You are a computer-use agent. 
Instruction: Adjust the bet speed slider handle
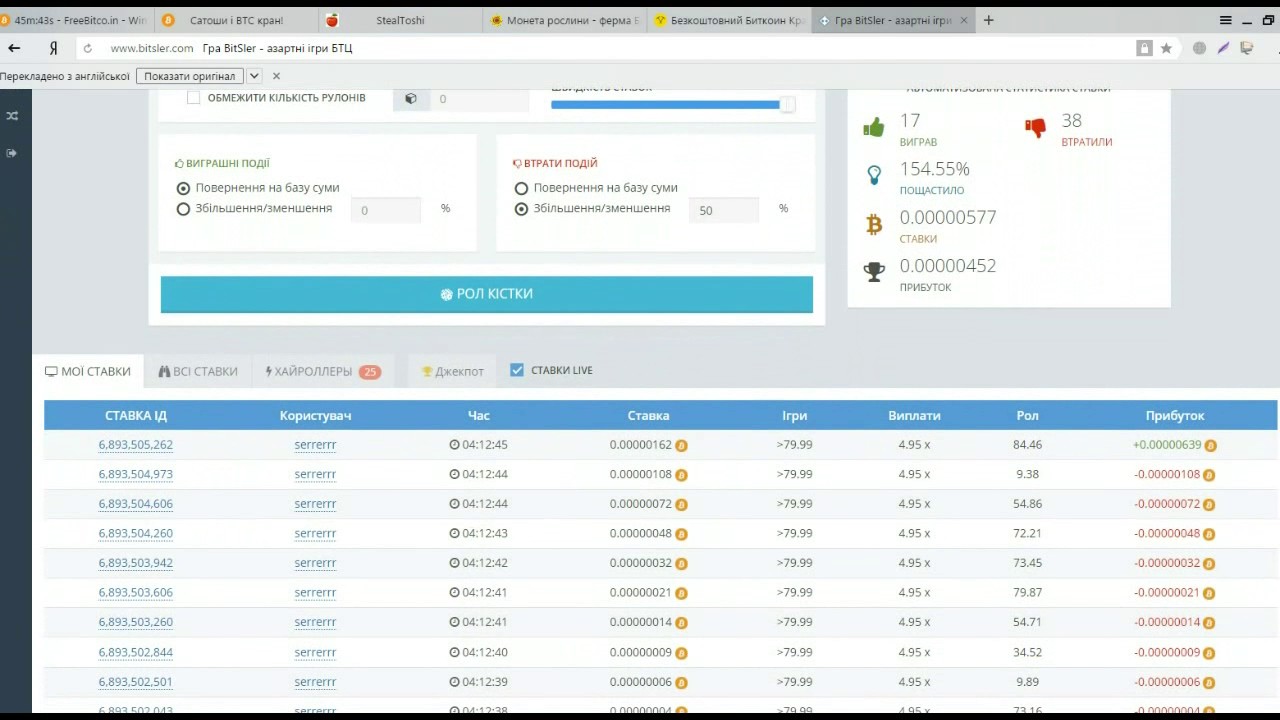[788, 104]
